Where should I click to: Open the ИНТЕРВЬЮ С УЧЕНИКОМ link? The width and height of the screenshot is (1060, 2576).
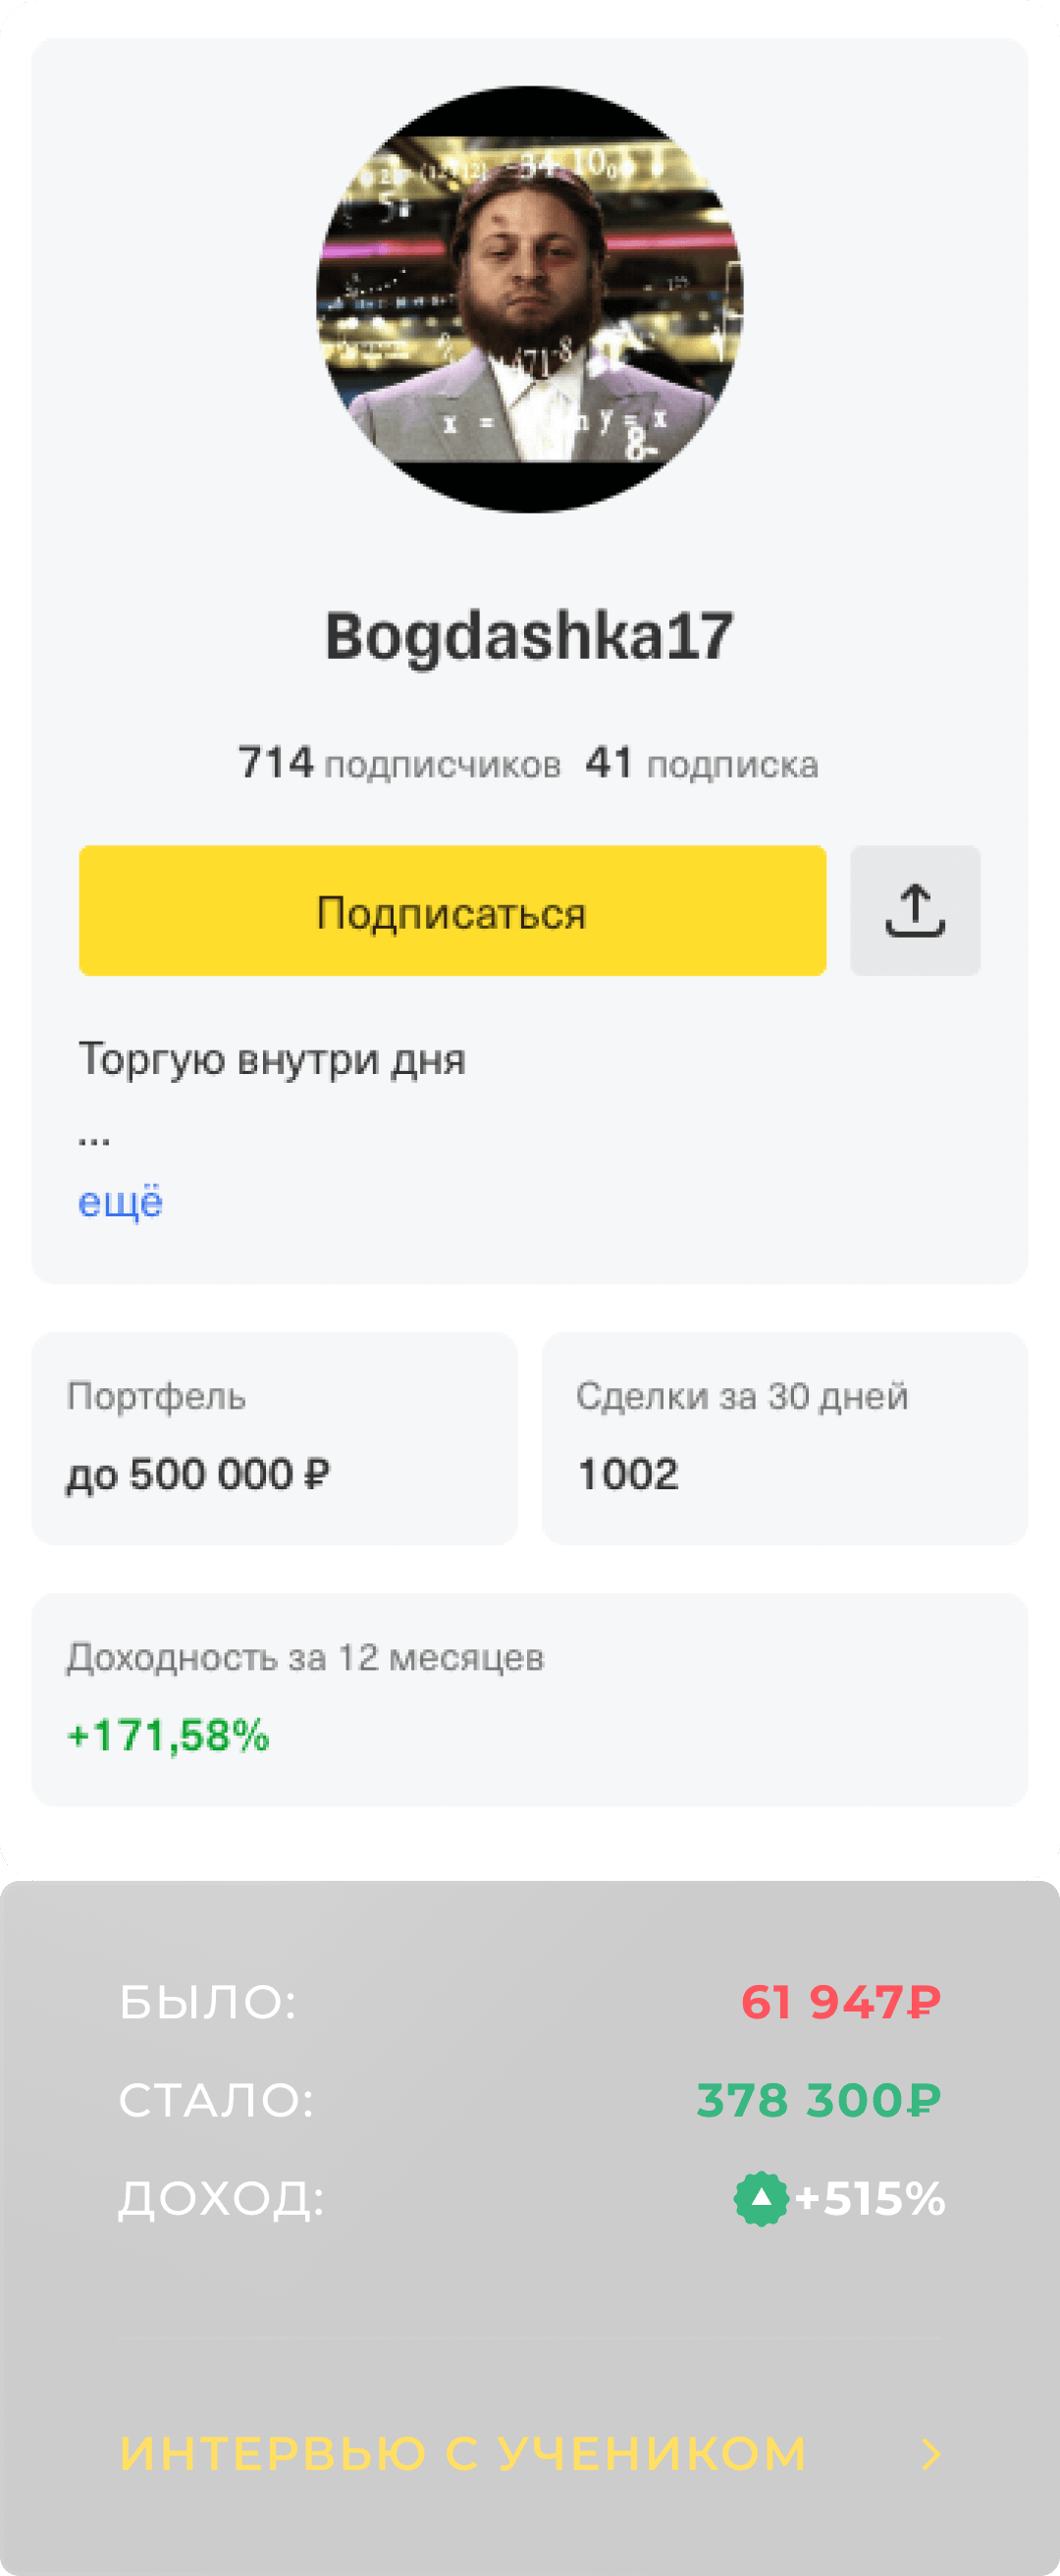(462, 2454)
